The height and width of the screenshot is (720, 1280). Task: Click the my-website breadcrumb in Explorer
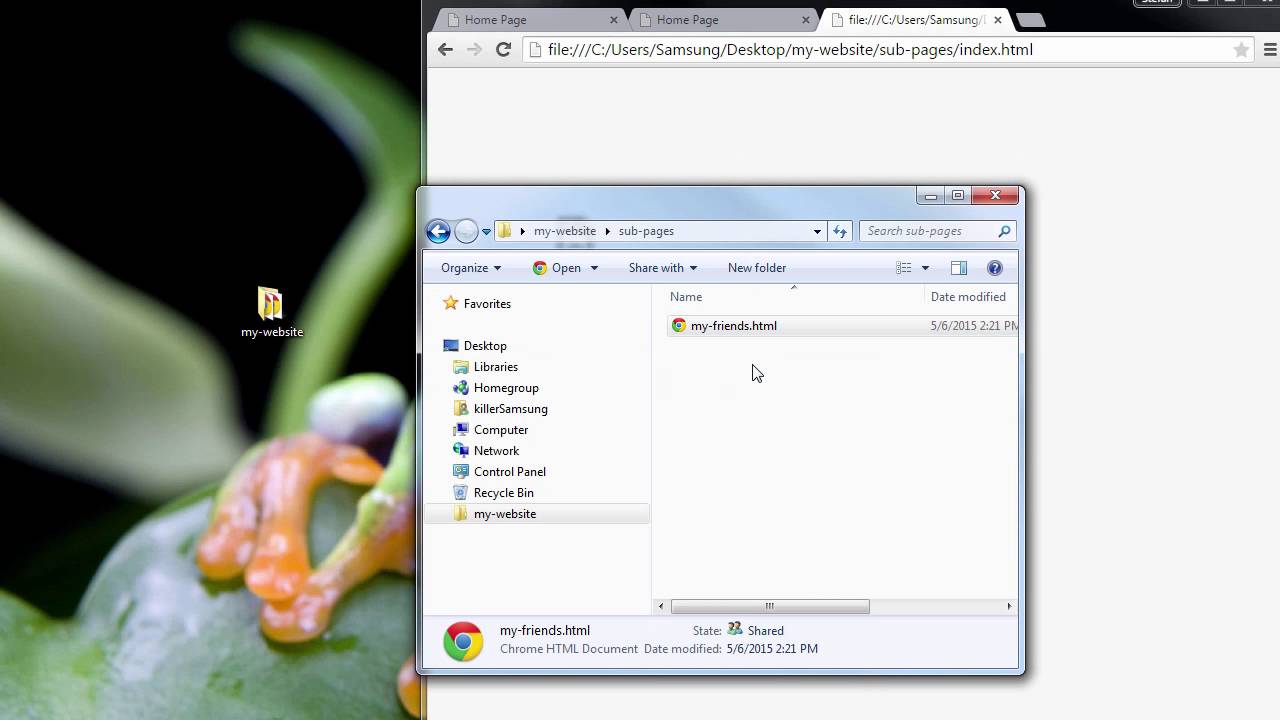(564, 231)
